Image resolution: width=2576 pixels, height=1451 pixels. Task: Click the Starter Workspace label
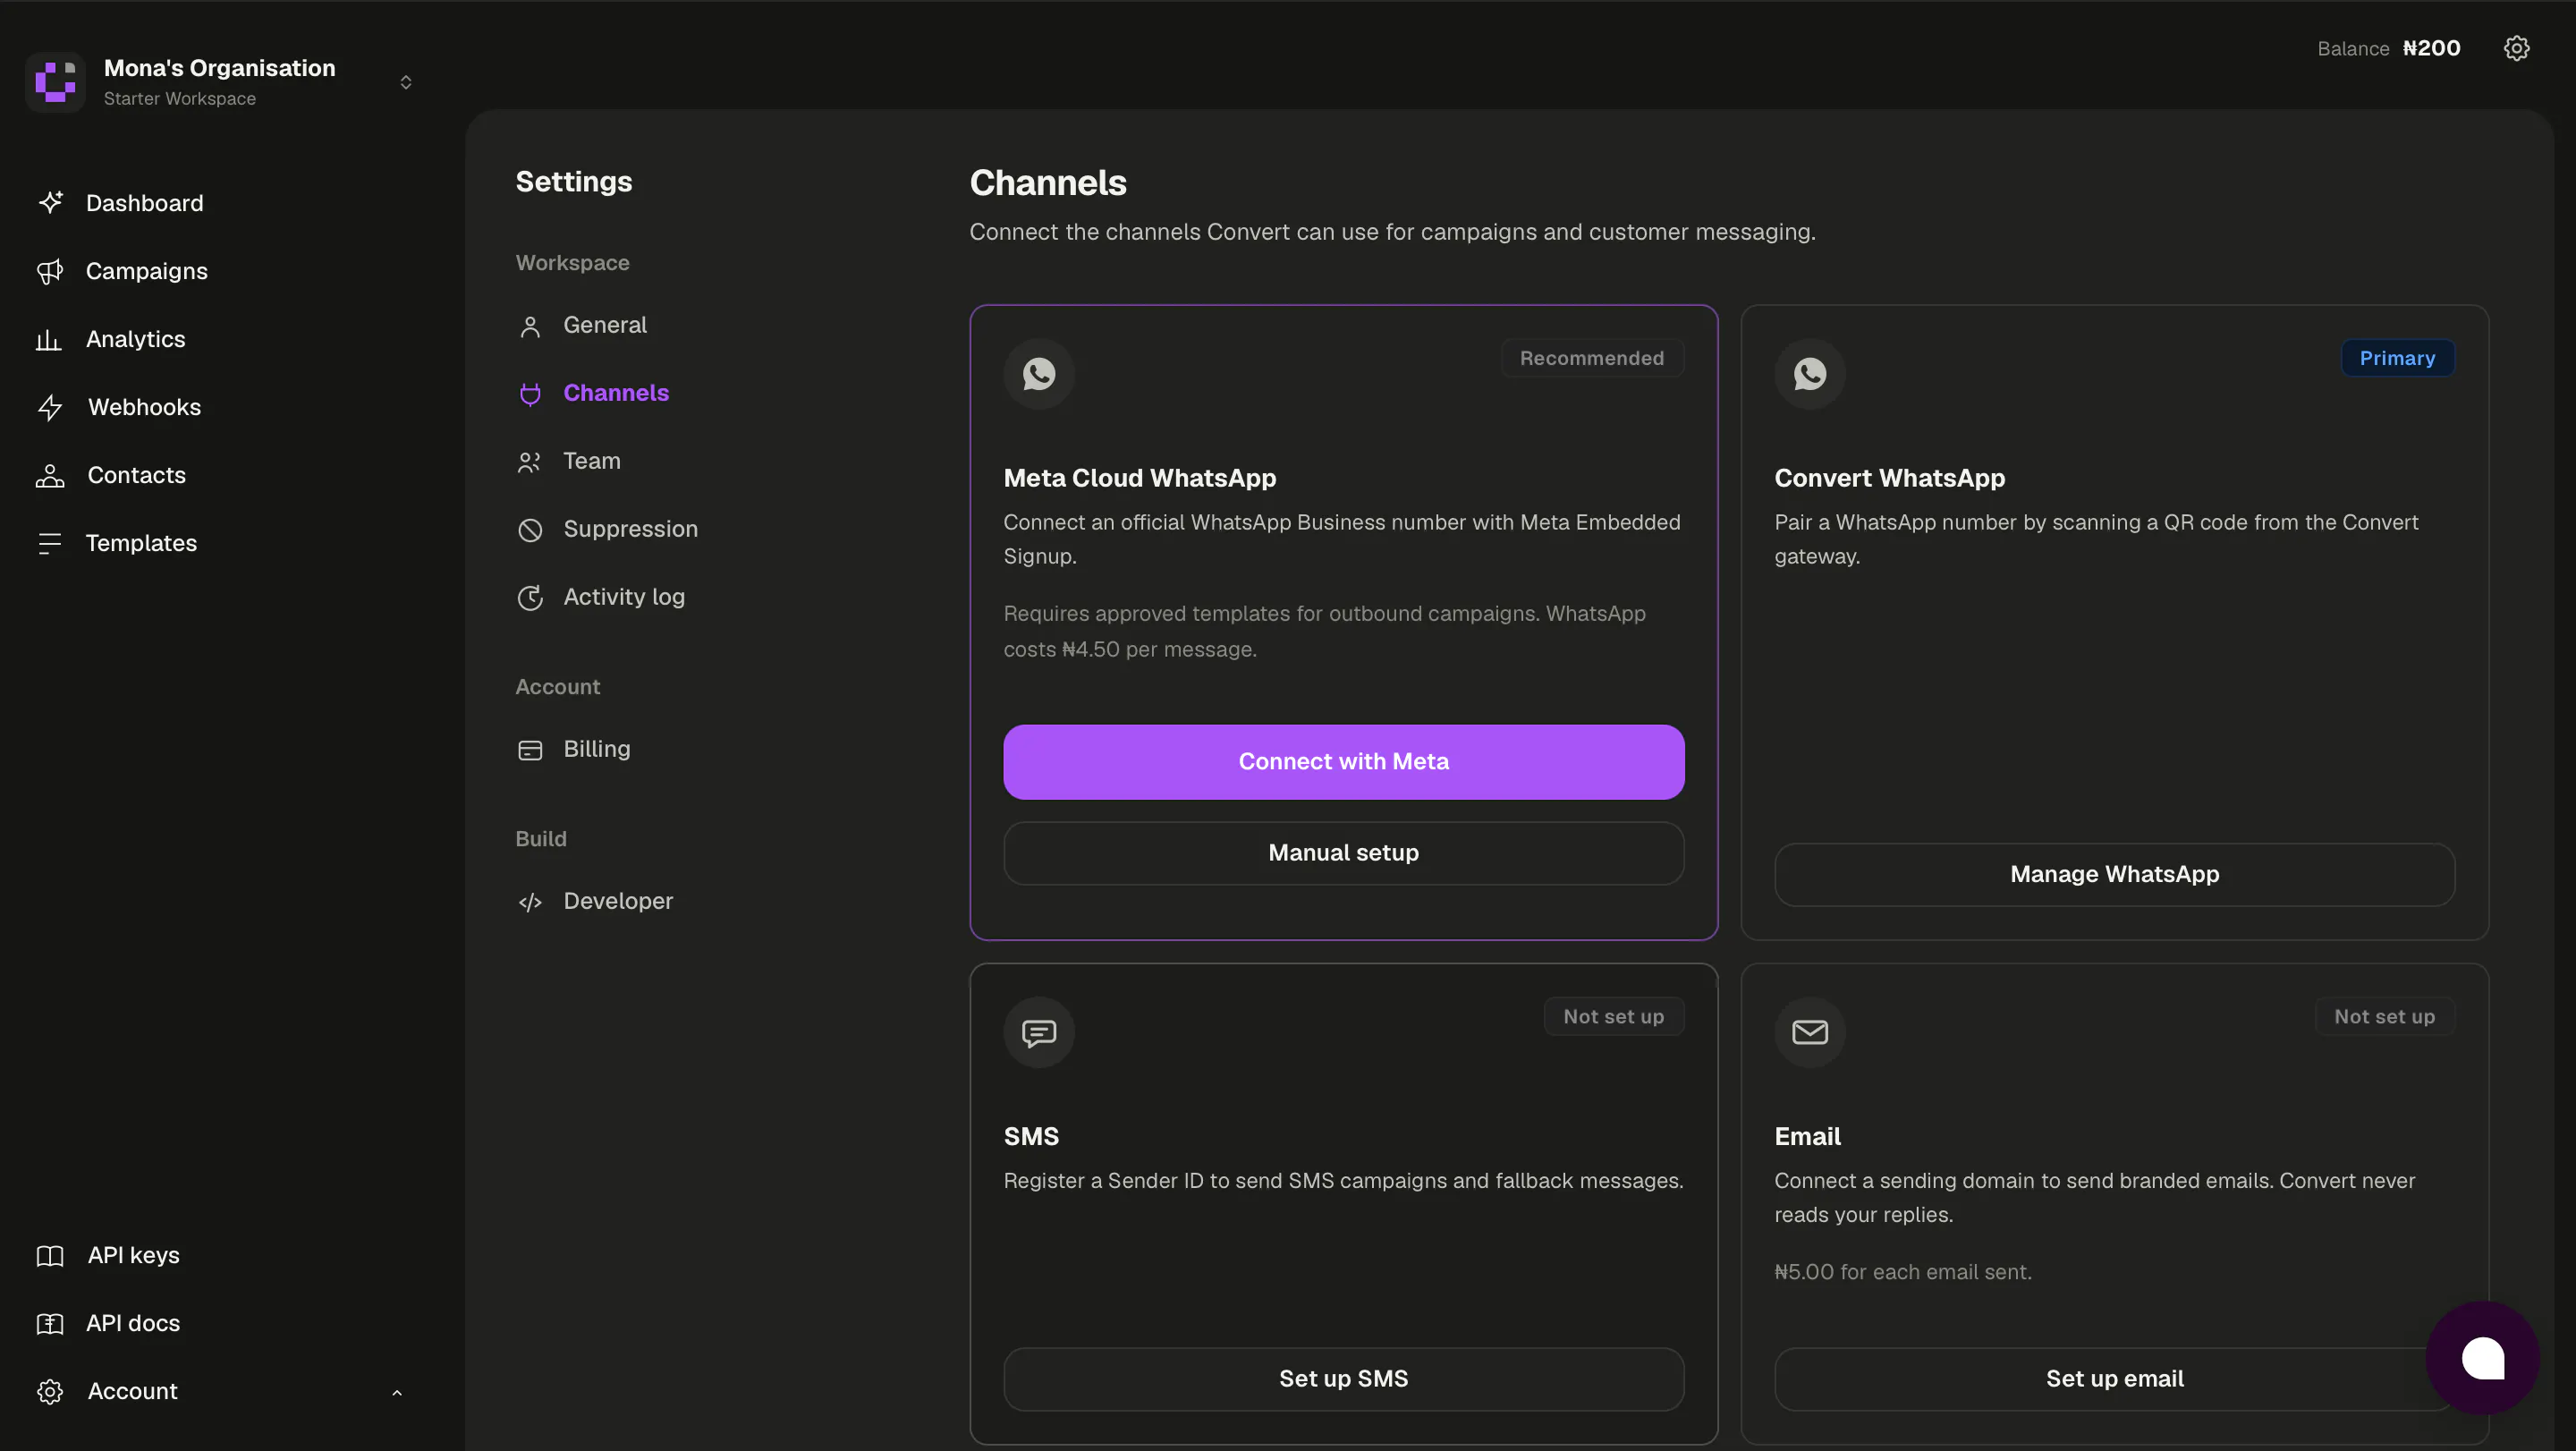click(180, 98)
